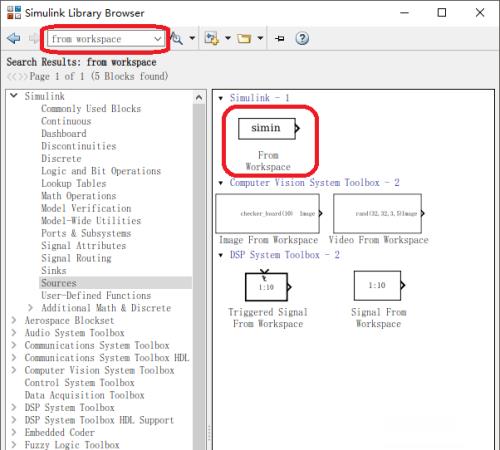The width and height of the screenshot is (500, 450).
Task: Collapse 'Computer Vision System Toolbox - 2' results group
Action: (221, 183)
